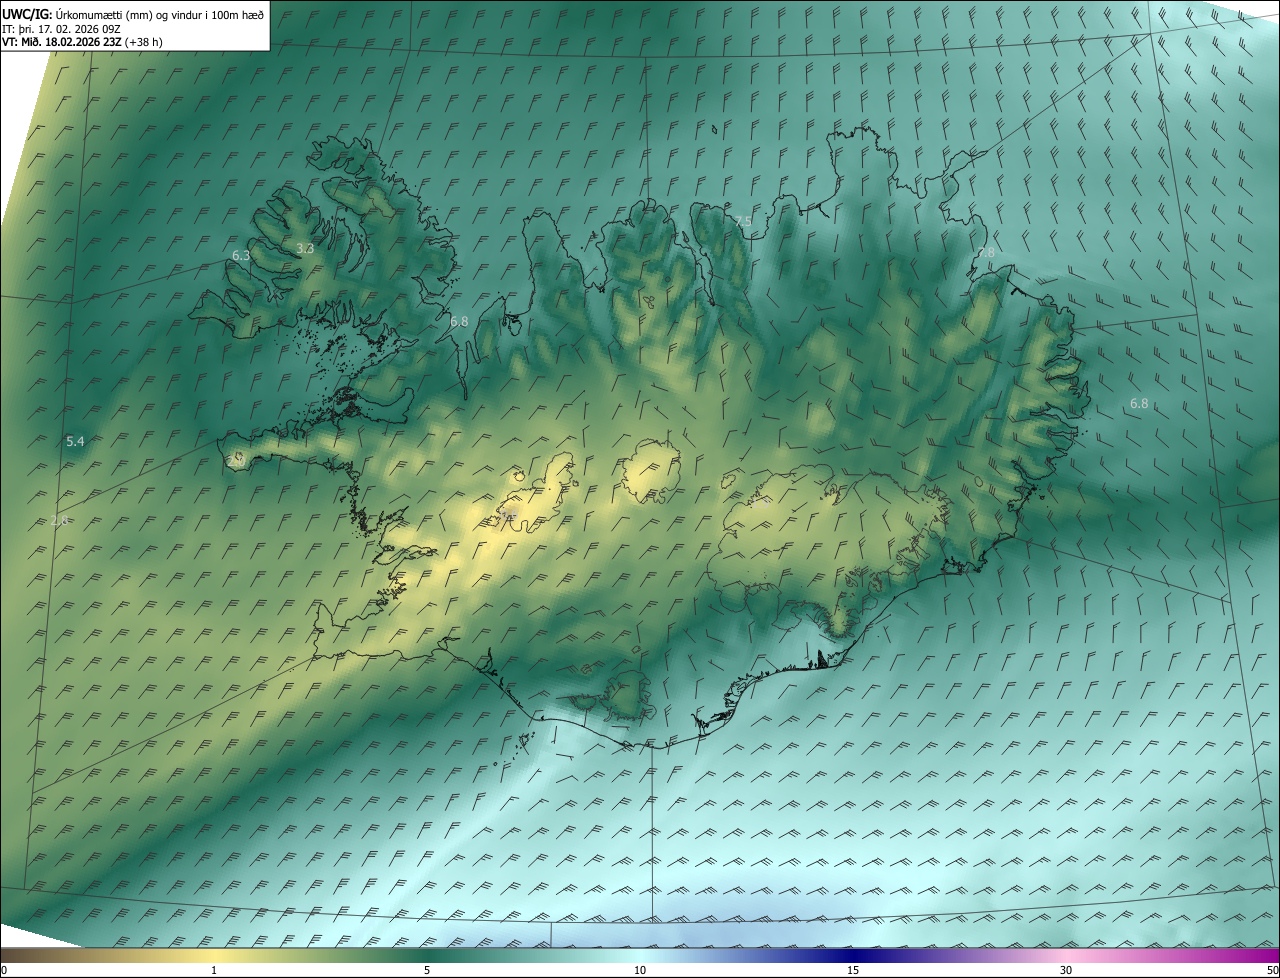1280x978 pixels.
Task: Click the '3.3' value label over the Westfjords
Action: [x=305, y=249]
